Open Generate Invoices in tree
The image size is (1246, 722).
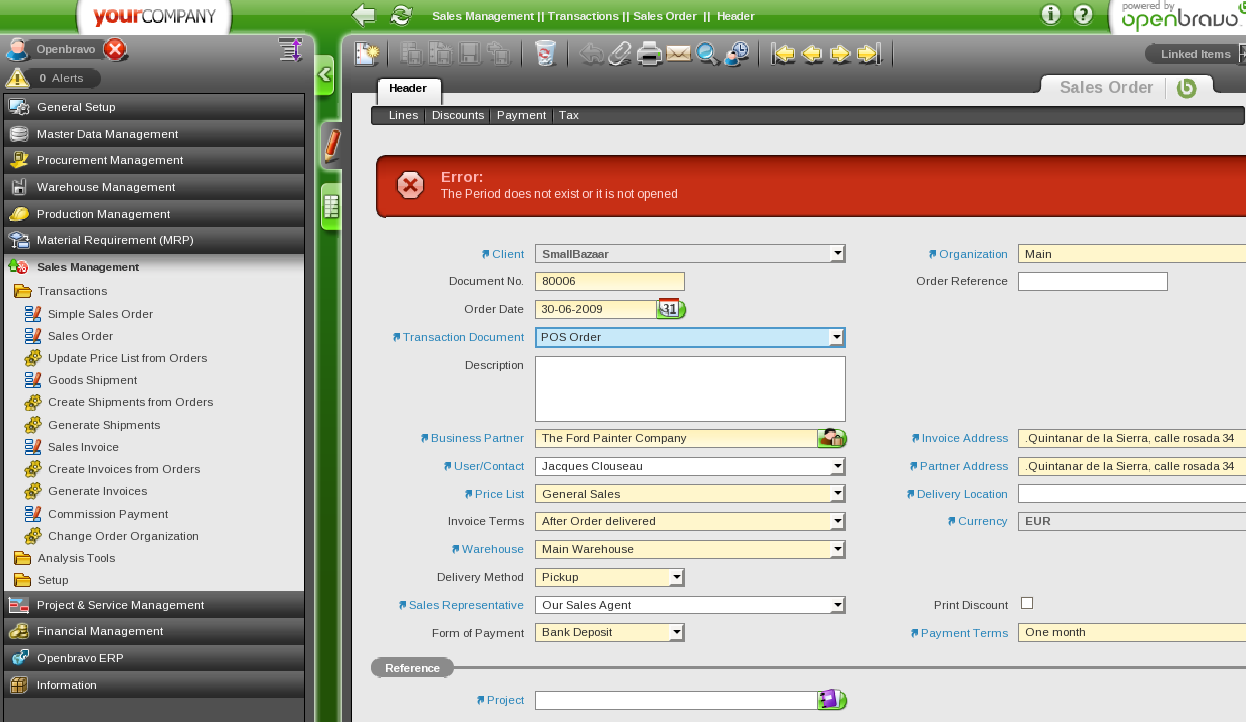coord(97,491)
